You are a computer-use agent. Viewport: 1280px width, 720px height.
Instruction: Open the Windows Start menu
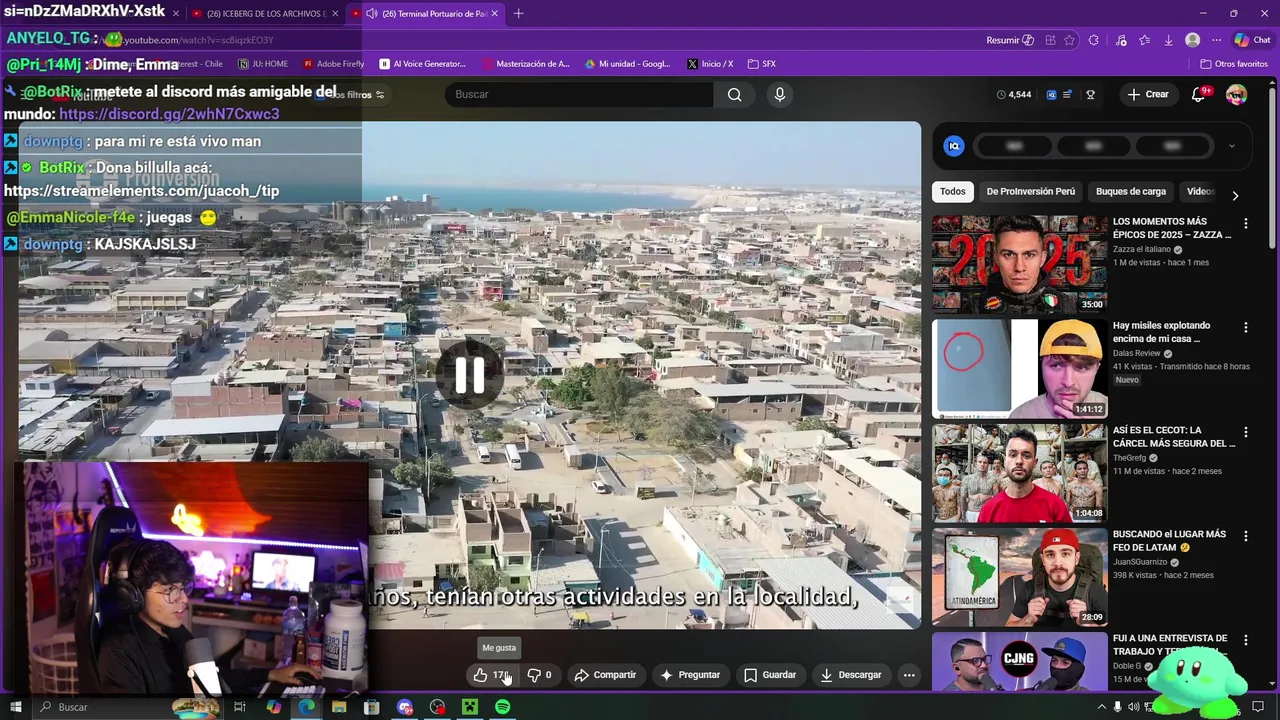pos(15,707)
